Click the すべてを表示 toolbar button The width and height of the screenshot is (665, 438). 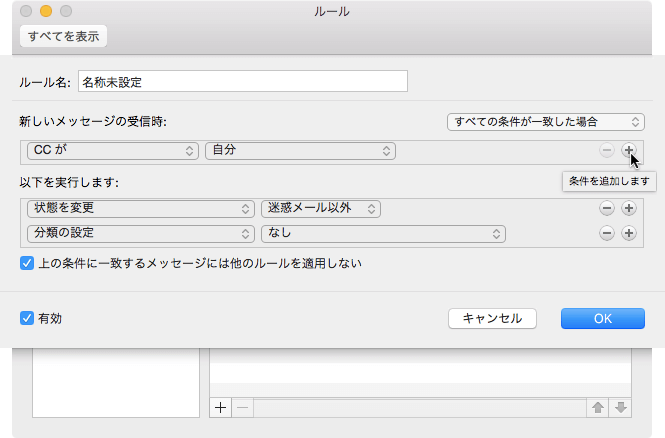62,37
